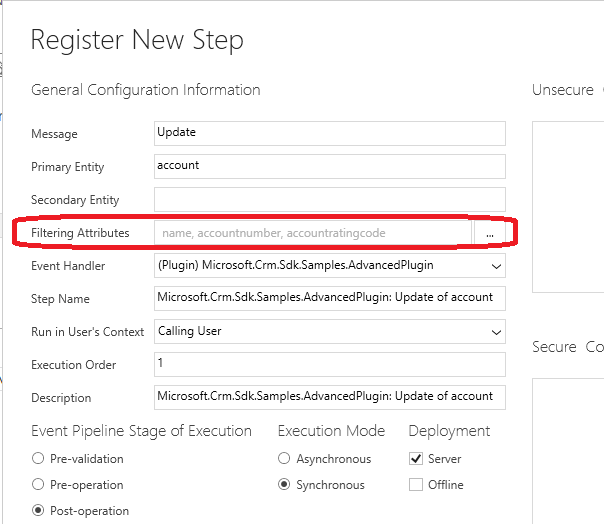This screenshot has height=524, width=604.
Task: Uncheck the Server deployment checkbox
Action: pyautogui.click(x=416, y=459)
